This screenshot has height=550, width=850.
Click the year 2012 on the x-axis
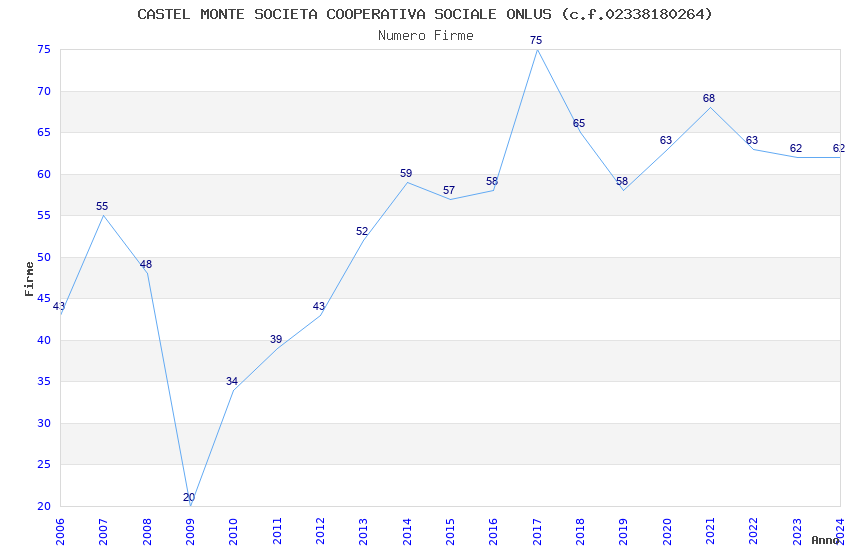(320, 531)
